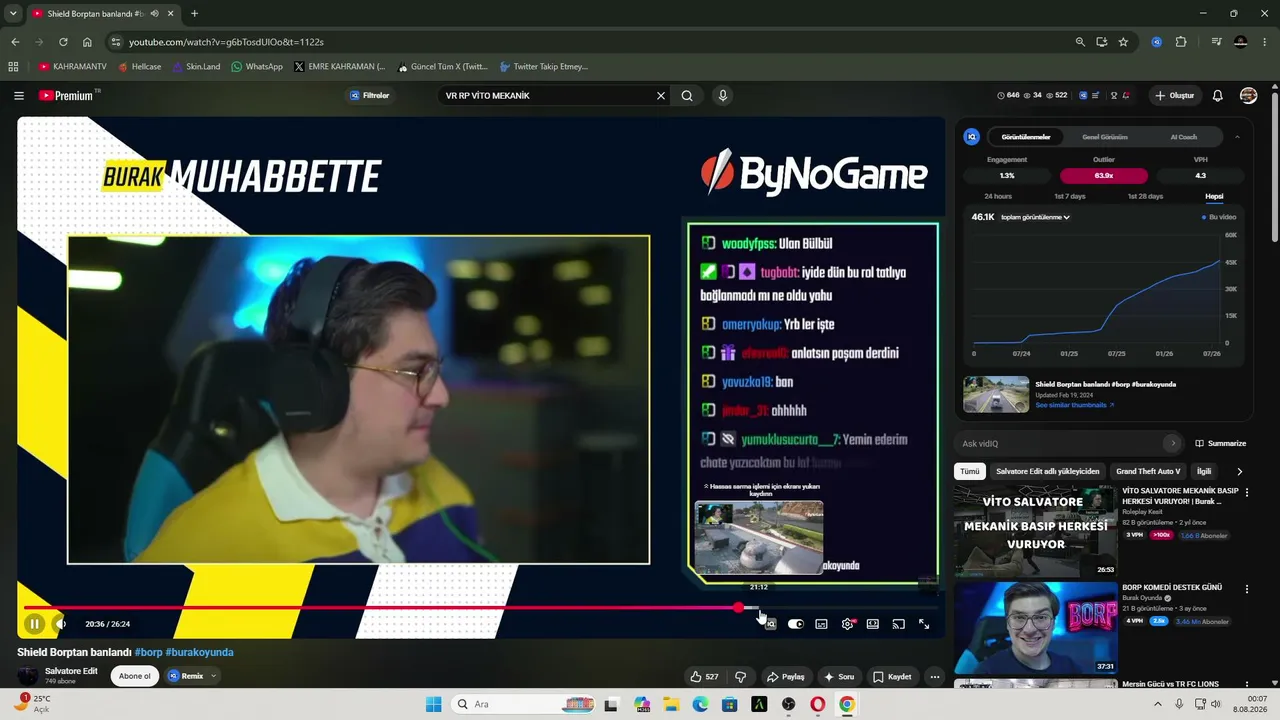Open the WhatsApp bookmark

(x=257, y=67)
